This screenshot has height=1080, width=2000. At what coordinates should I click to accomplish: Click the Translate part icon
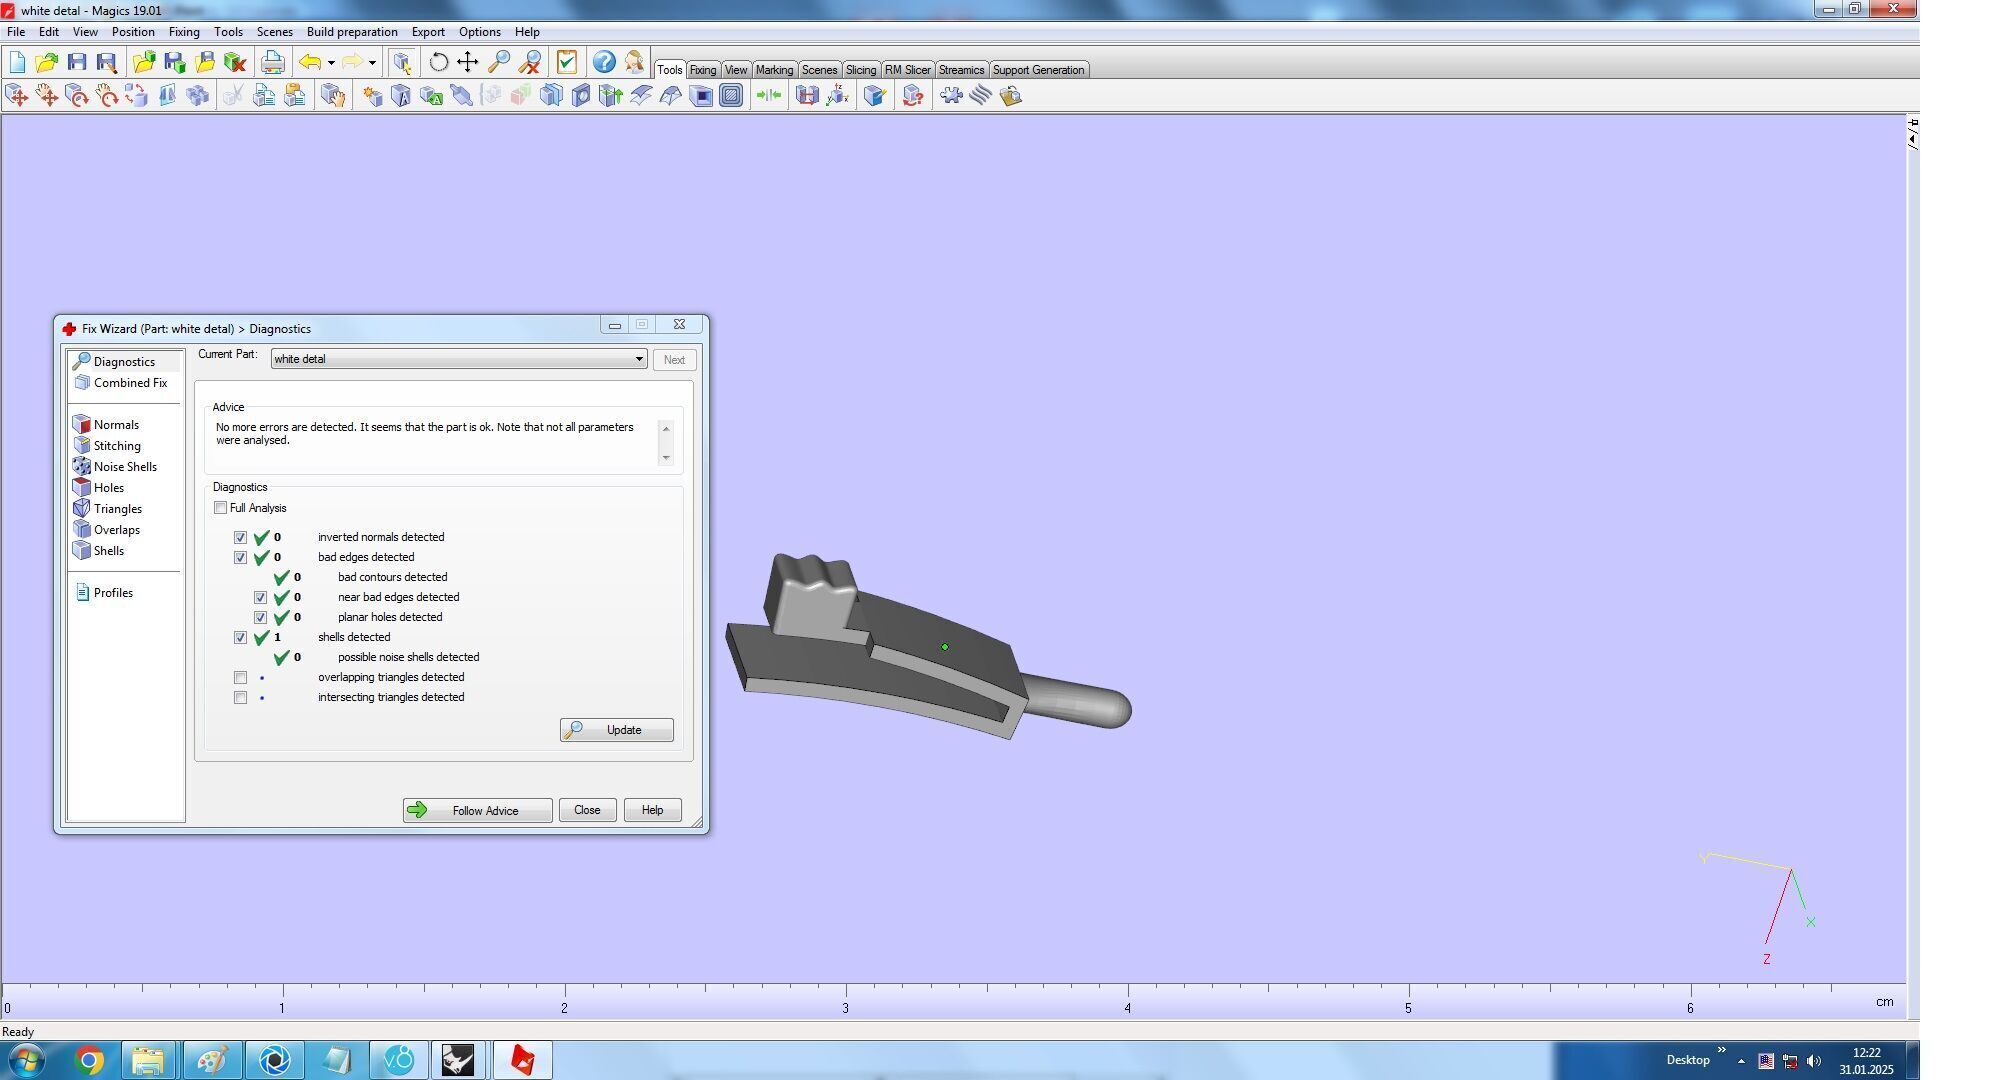coord(17,95)
